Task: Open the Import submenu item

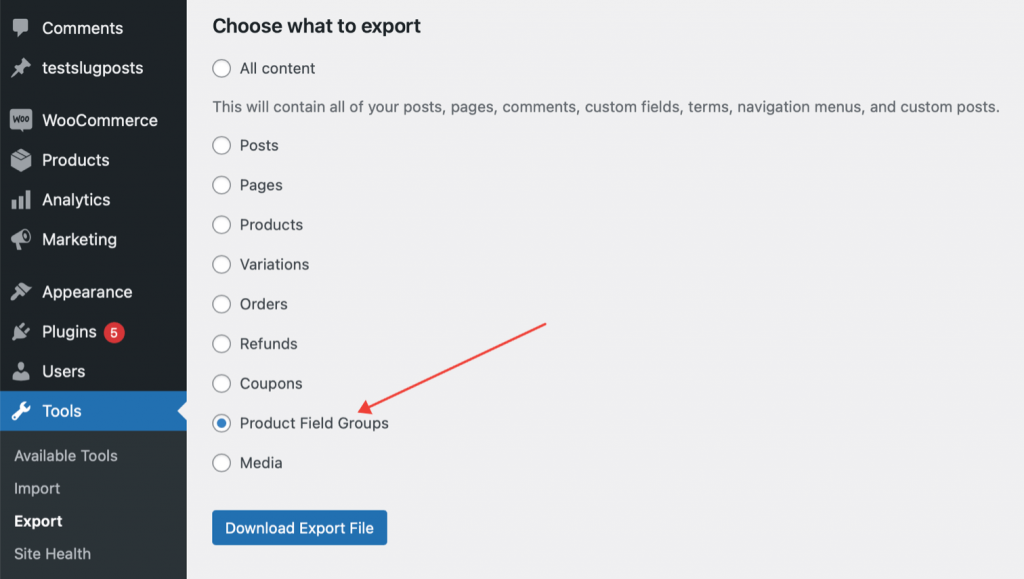Action: pos(37,488)
